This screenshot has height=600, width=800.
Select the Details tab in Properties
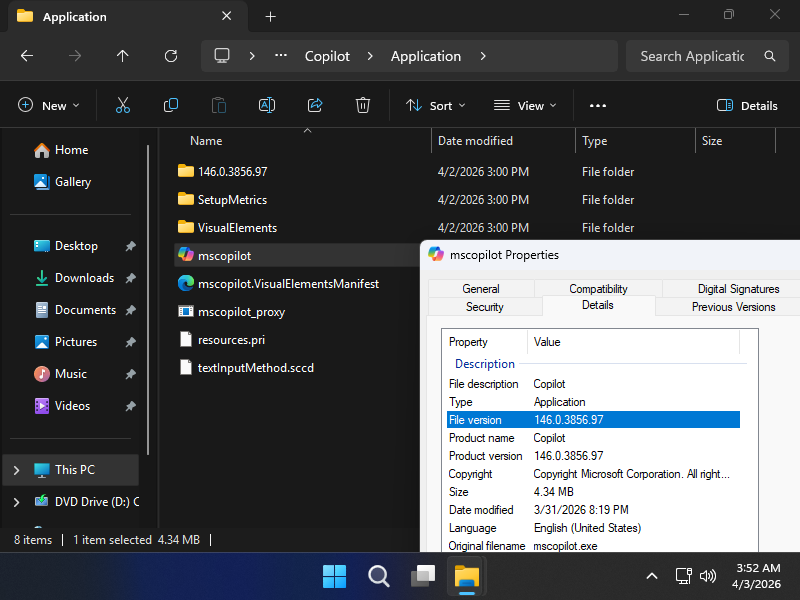(597, 305)
